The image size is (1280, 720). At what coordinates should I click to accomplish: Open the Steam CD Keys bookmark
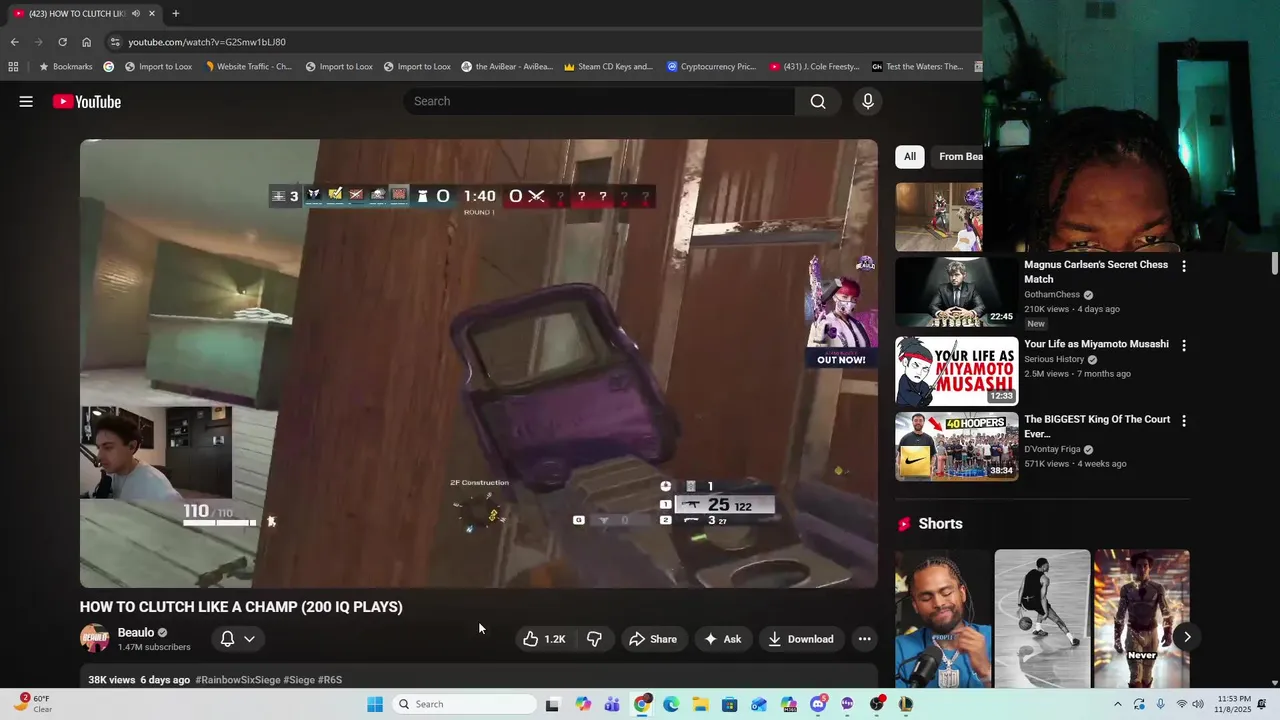[609, 67]
